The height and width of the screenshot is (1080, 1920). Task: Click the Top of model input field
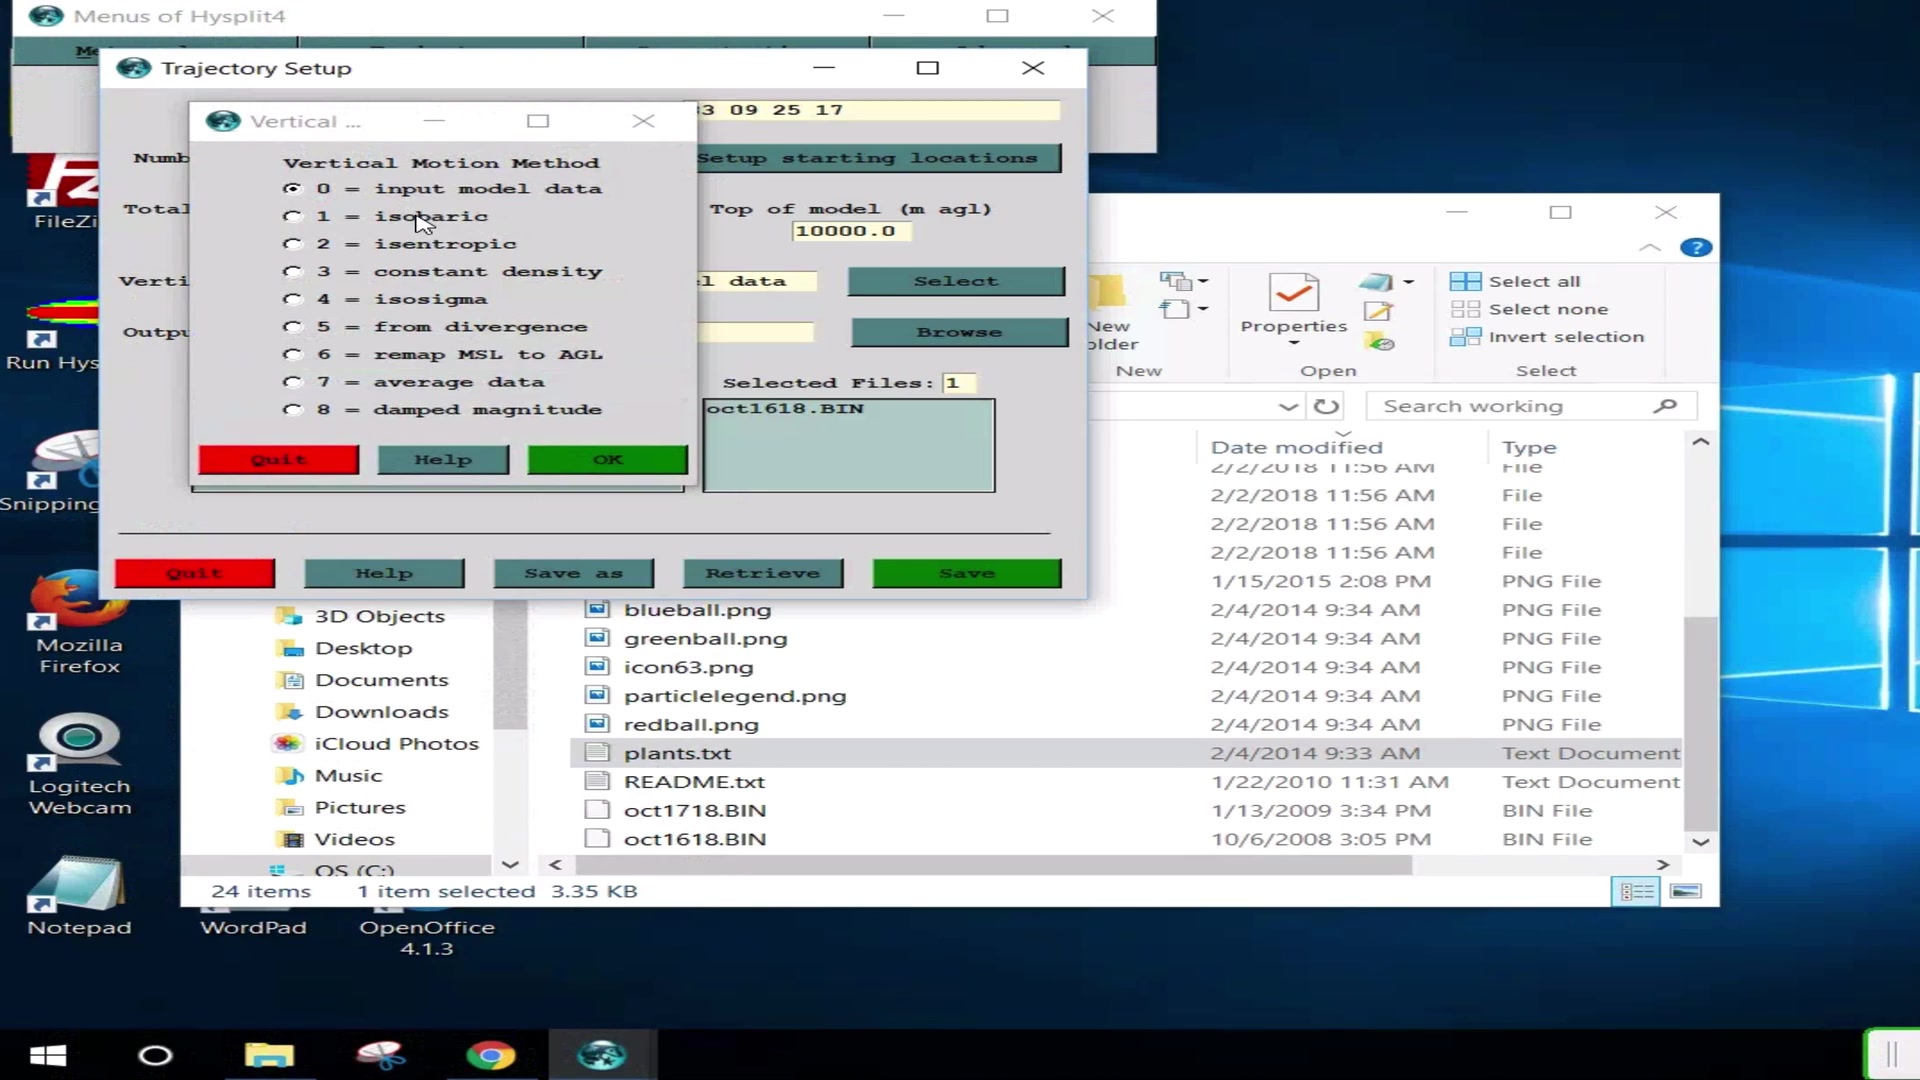click(x=850, y=231)
